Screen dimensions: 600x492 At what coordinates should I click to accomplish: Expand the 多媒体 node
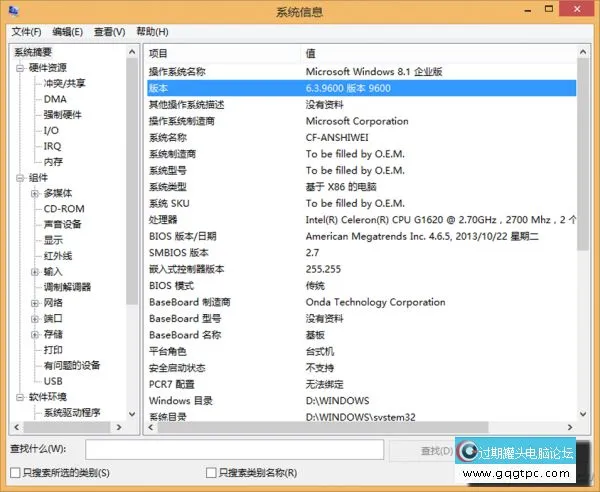35,194
